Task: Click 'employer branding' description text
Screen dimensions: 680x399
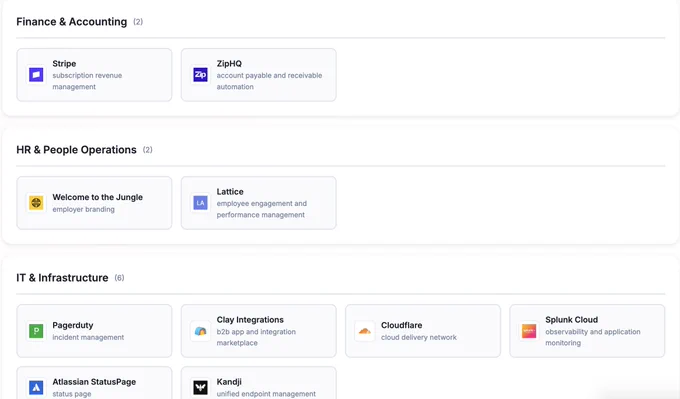Action: (84, 209)
